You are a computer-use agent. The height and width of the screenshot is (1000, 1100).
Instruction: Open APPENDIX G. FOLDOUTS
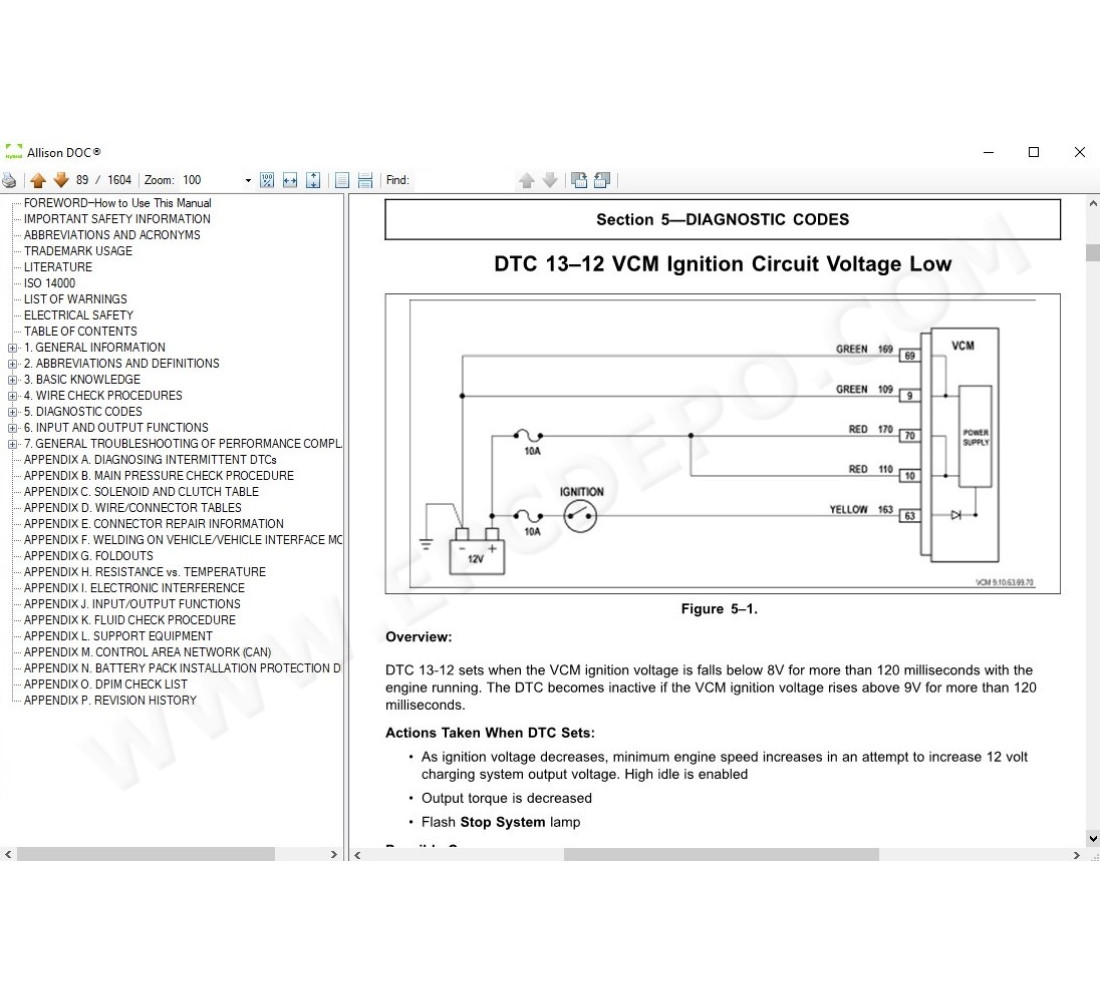88,556
